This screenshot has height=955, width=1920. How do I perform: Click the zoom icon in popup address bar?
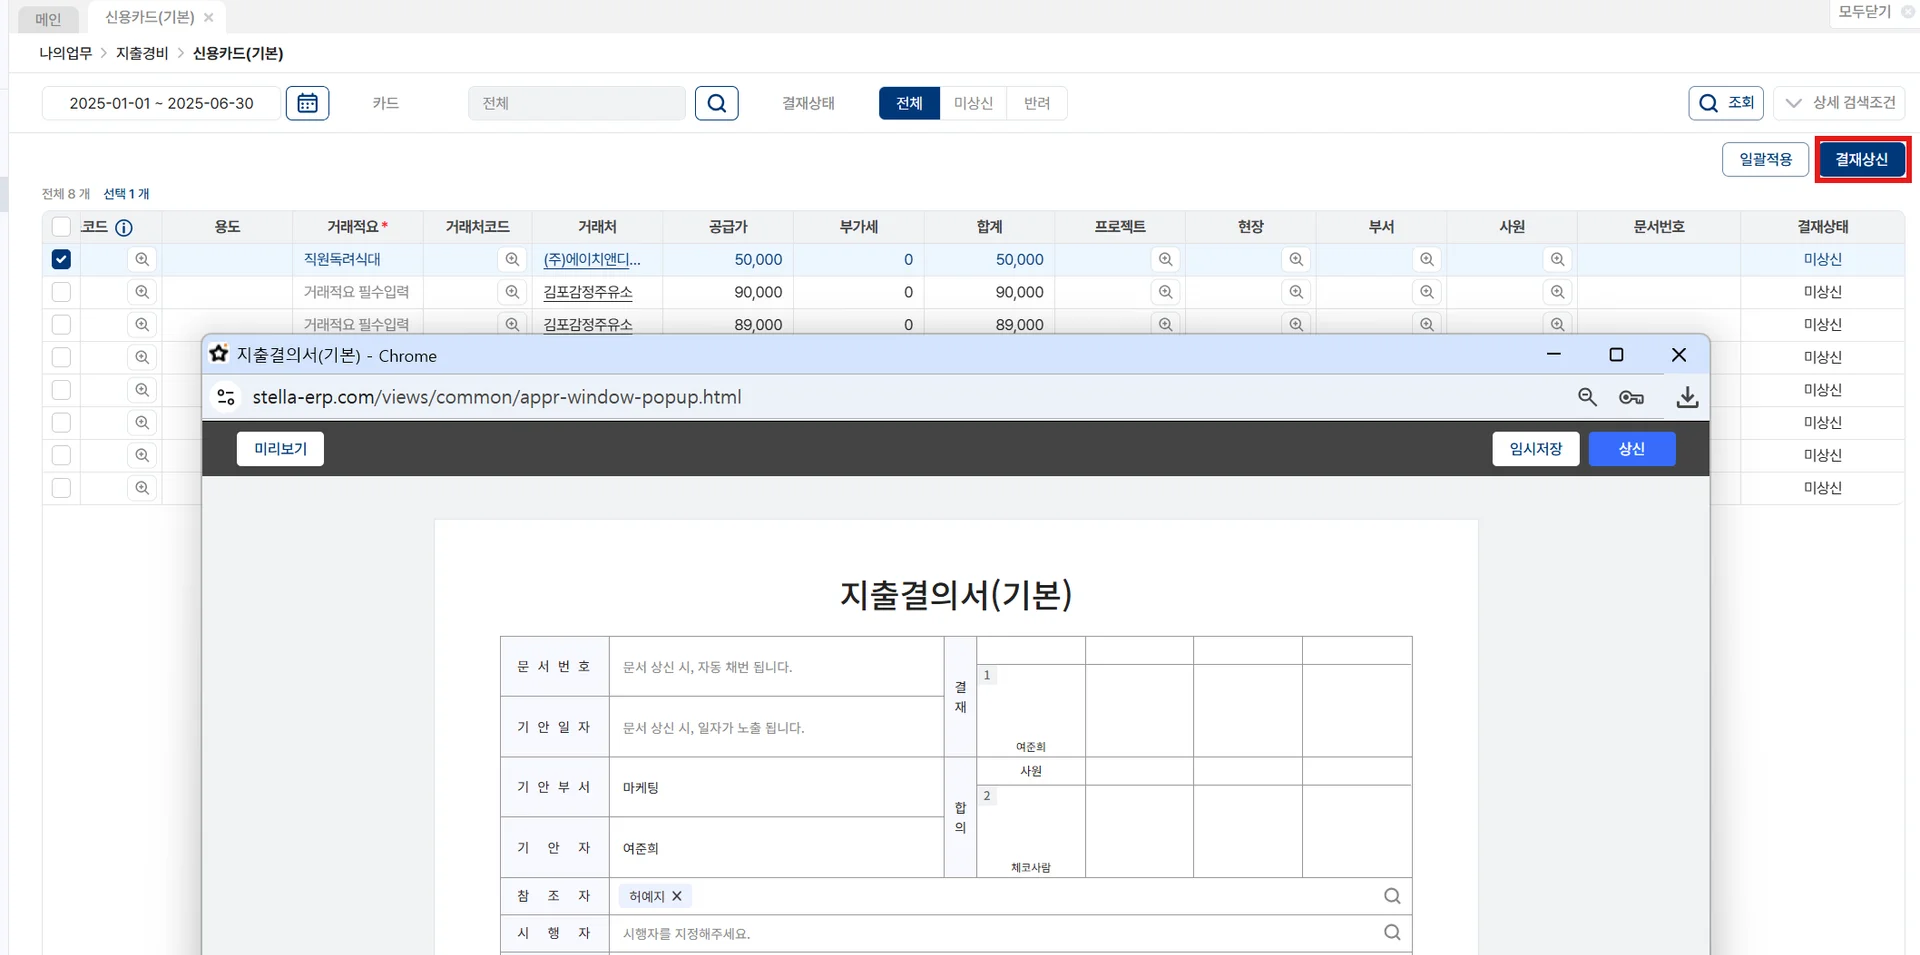tap(1587, 397)
